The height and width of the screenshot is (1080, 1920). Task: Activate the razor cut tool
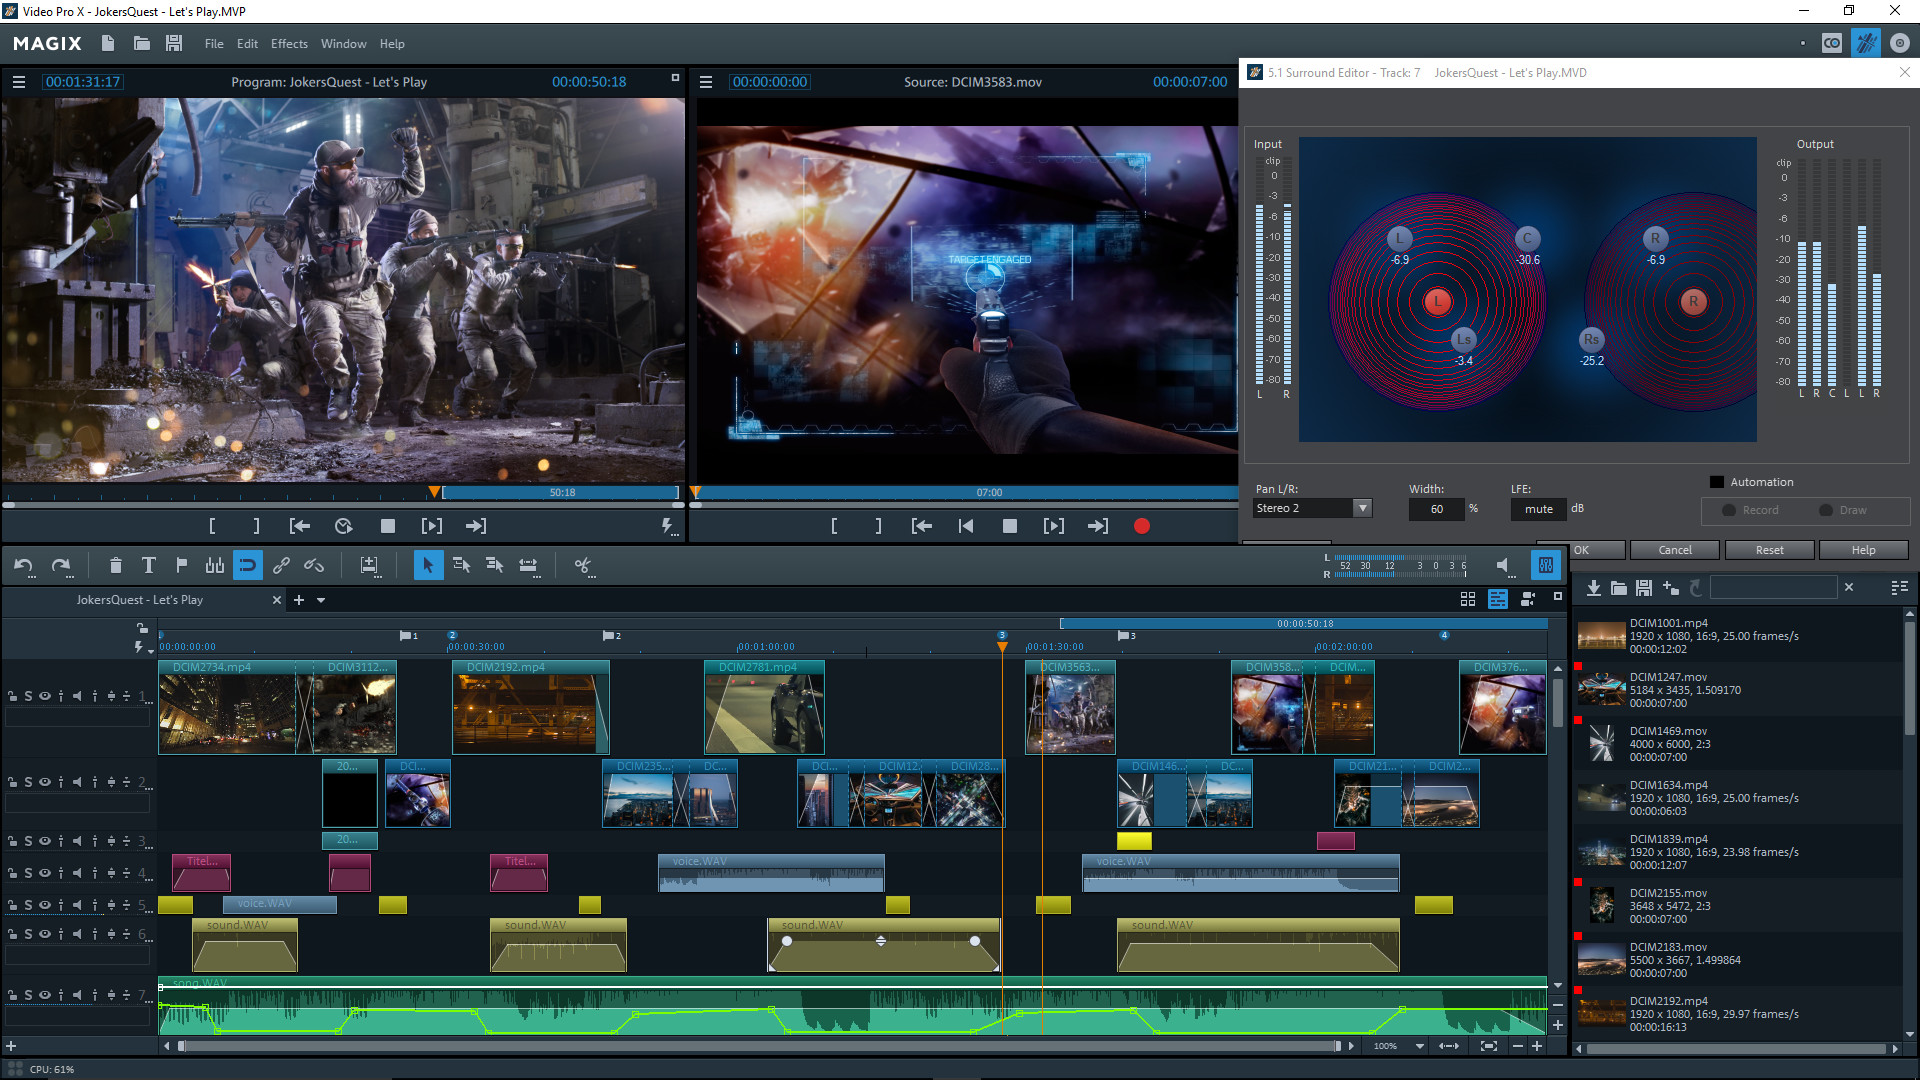[x=583, y=565]
